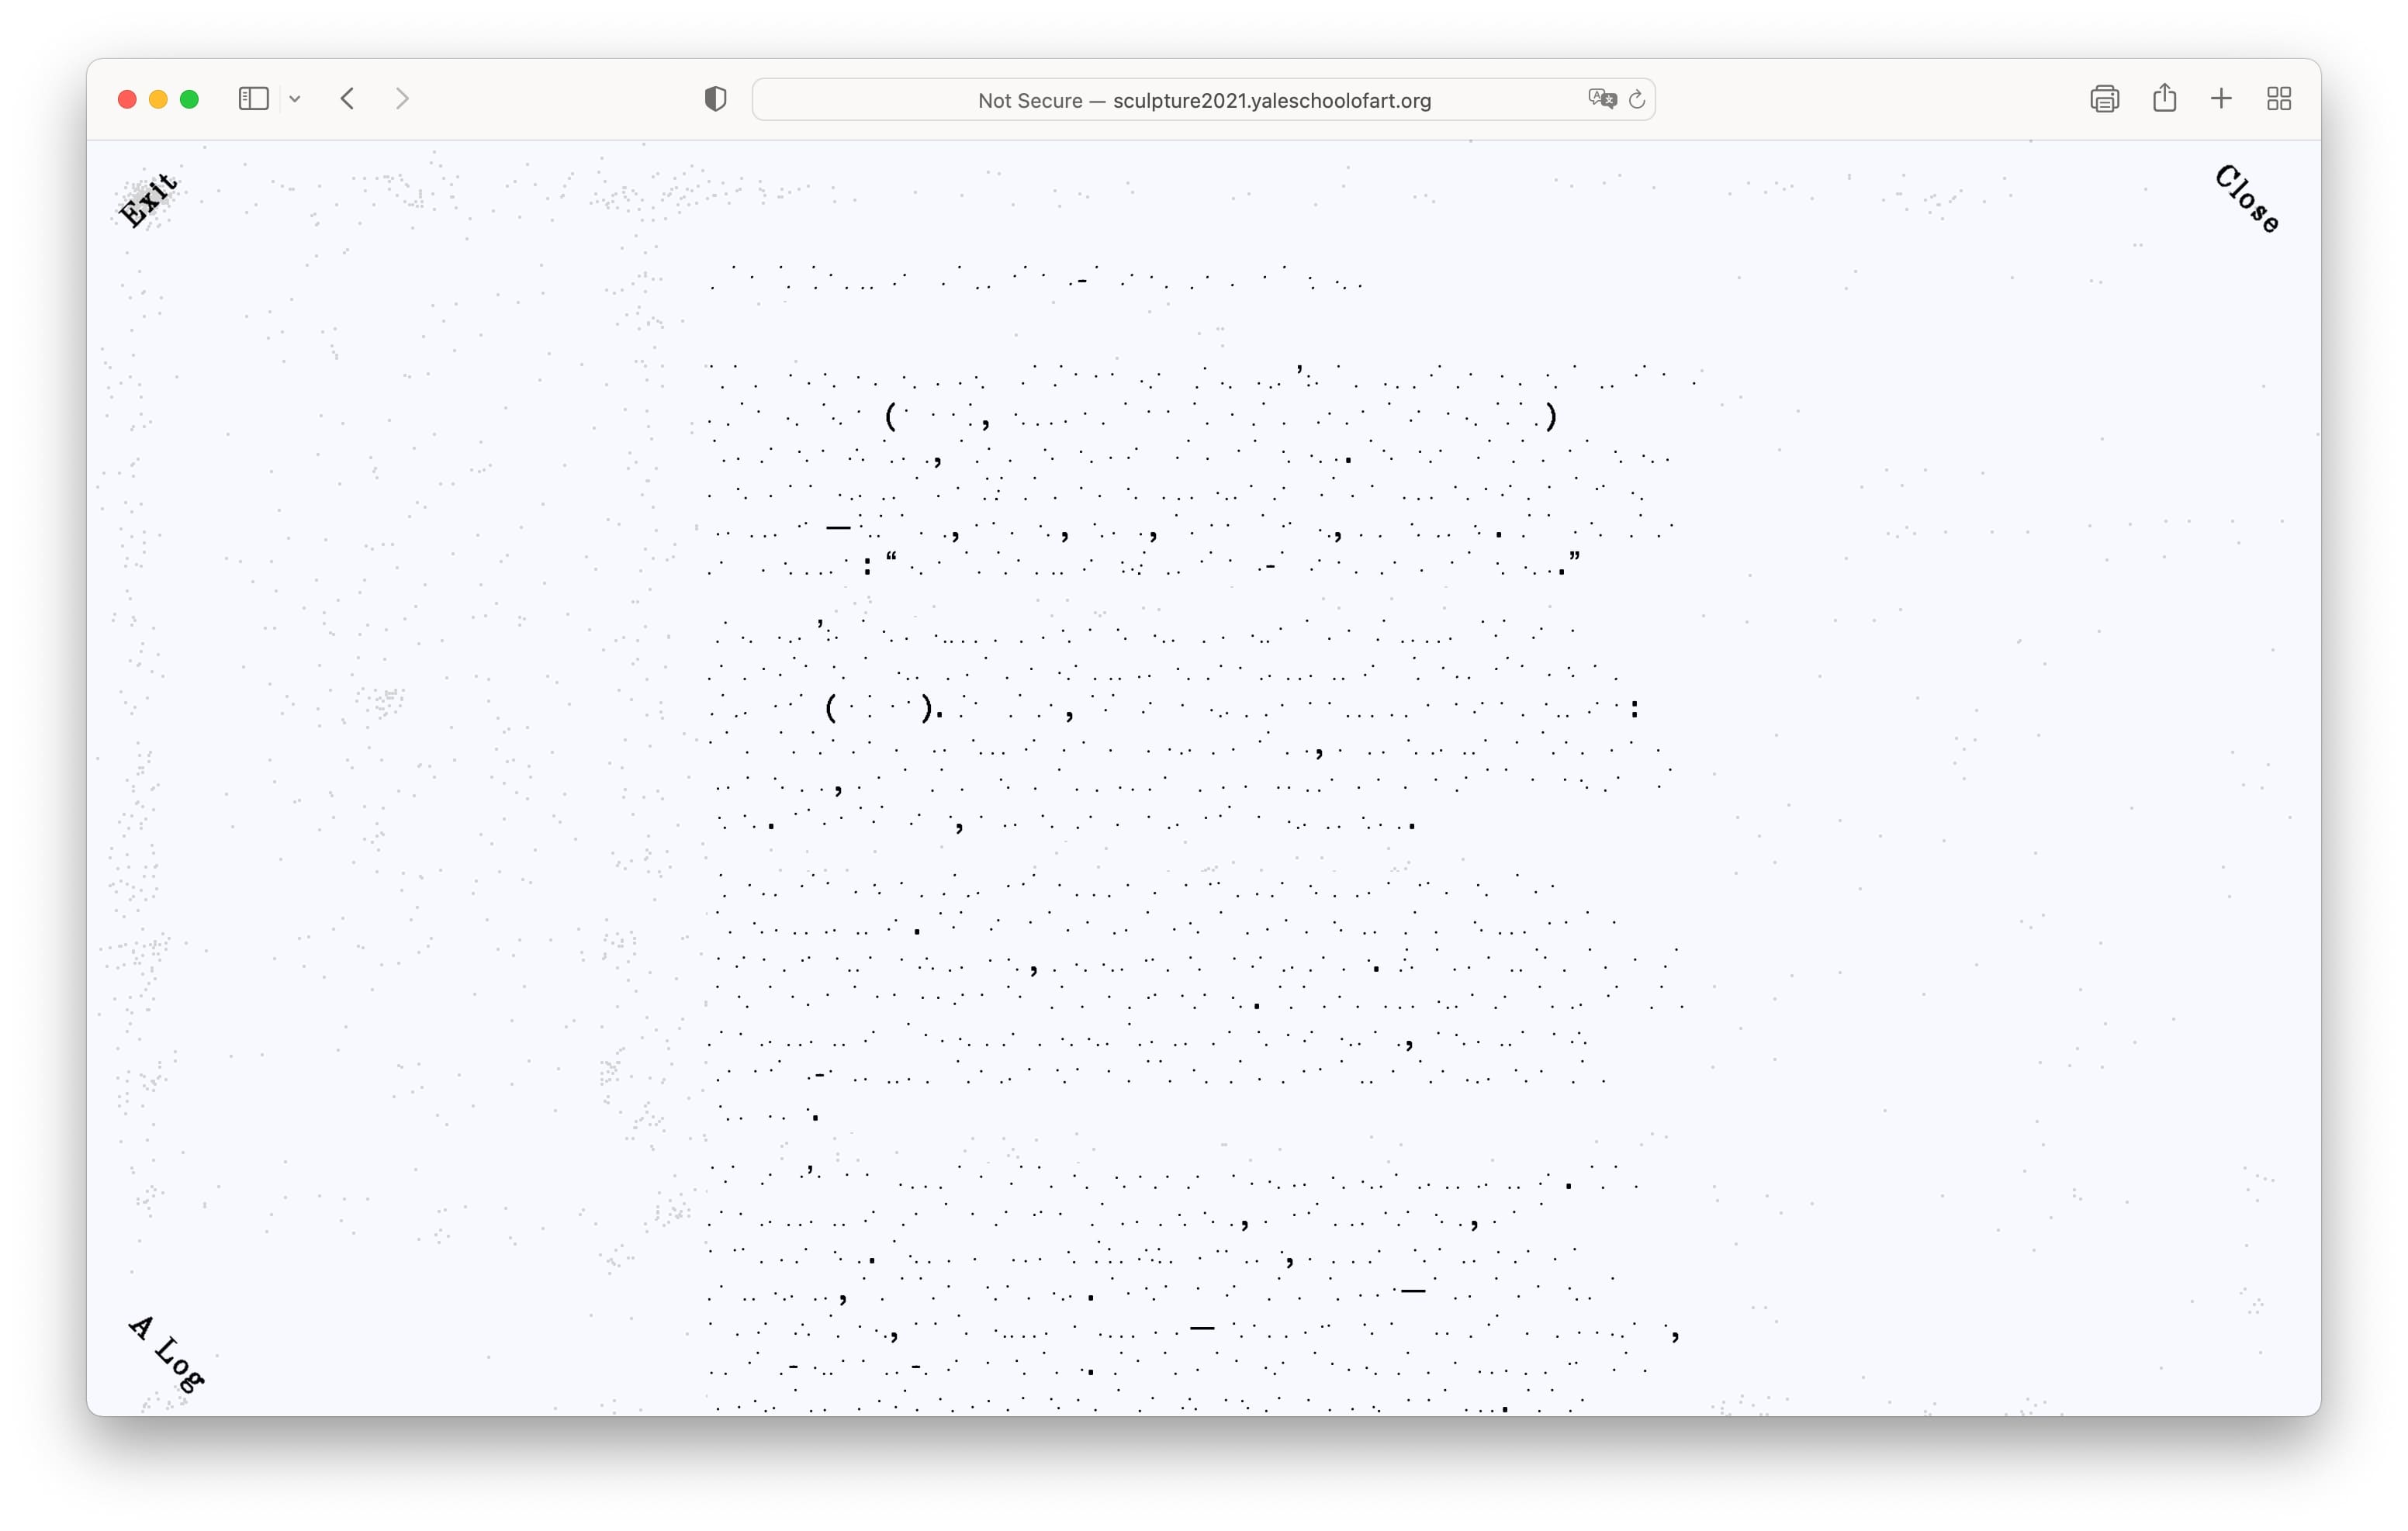Minimize the window with yellow button
Image resolution: width=2408 pixels, height=1531 pixels.
pos(158,99)
